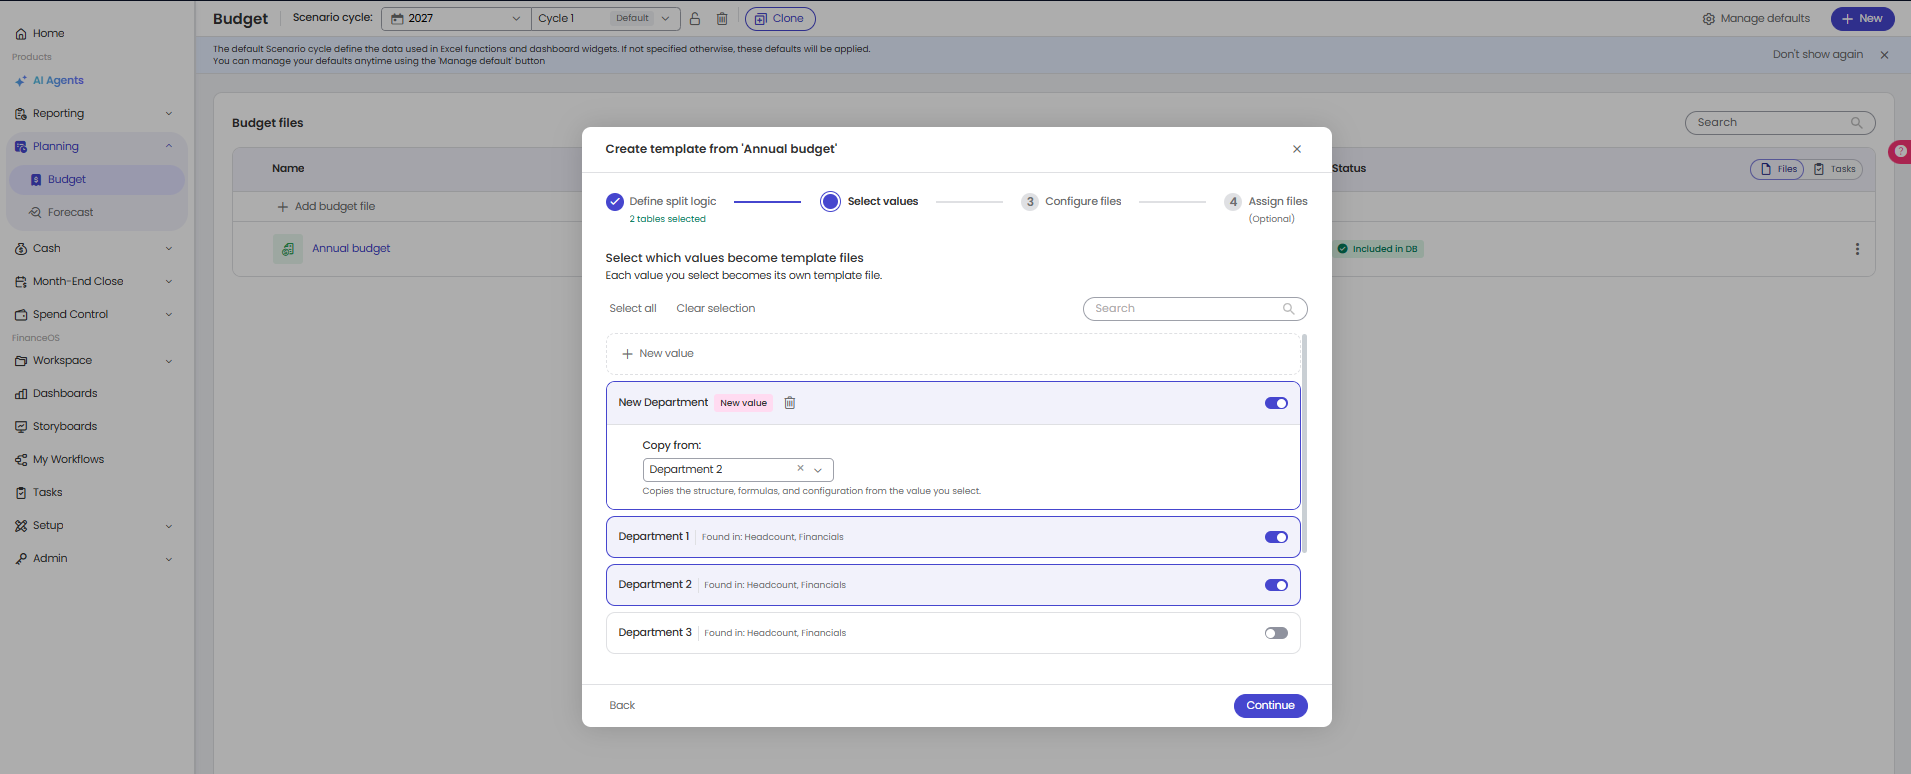Select the Workspace icon
This screenshot has height=774, width=1911.
(x=21, y=361)
